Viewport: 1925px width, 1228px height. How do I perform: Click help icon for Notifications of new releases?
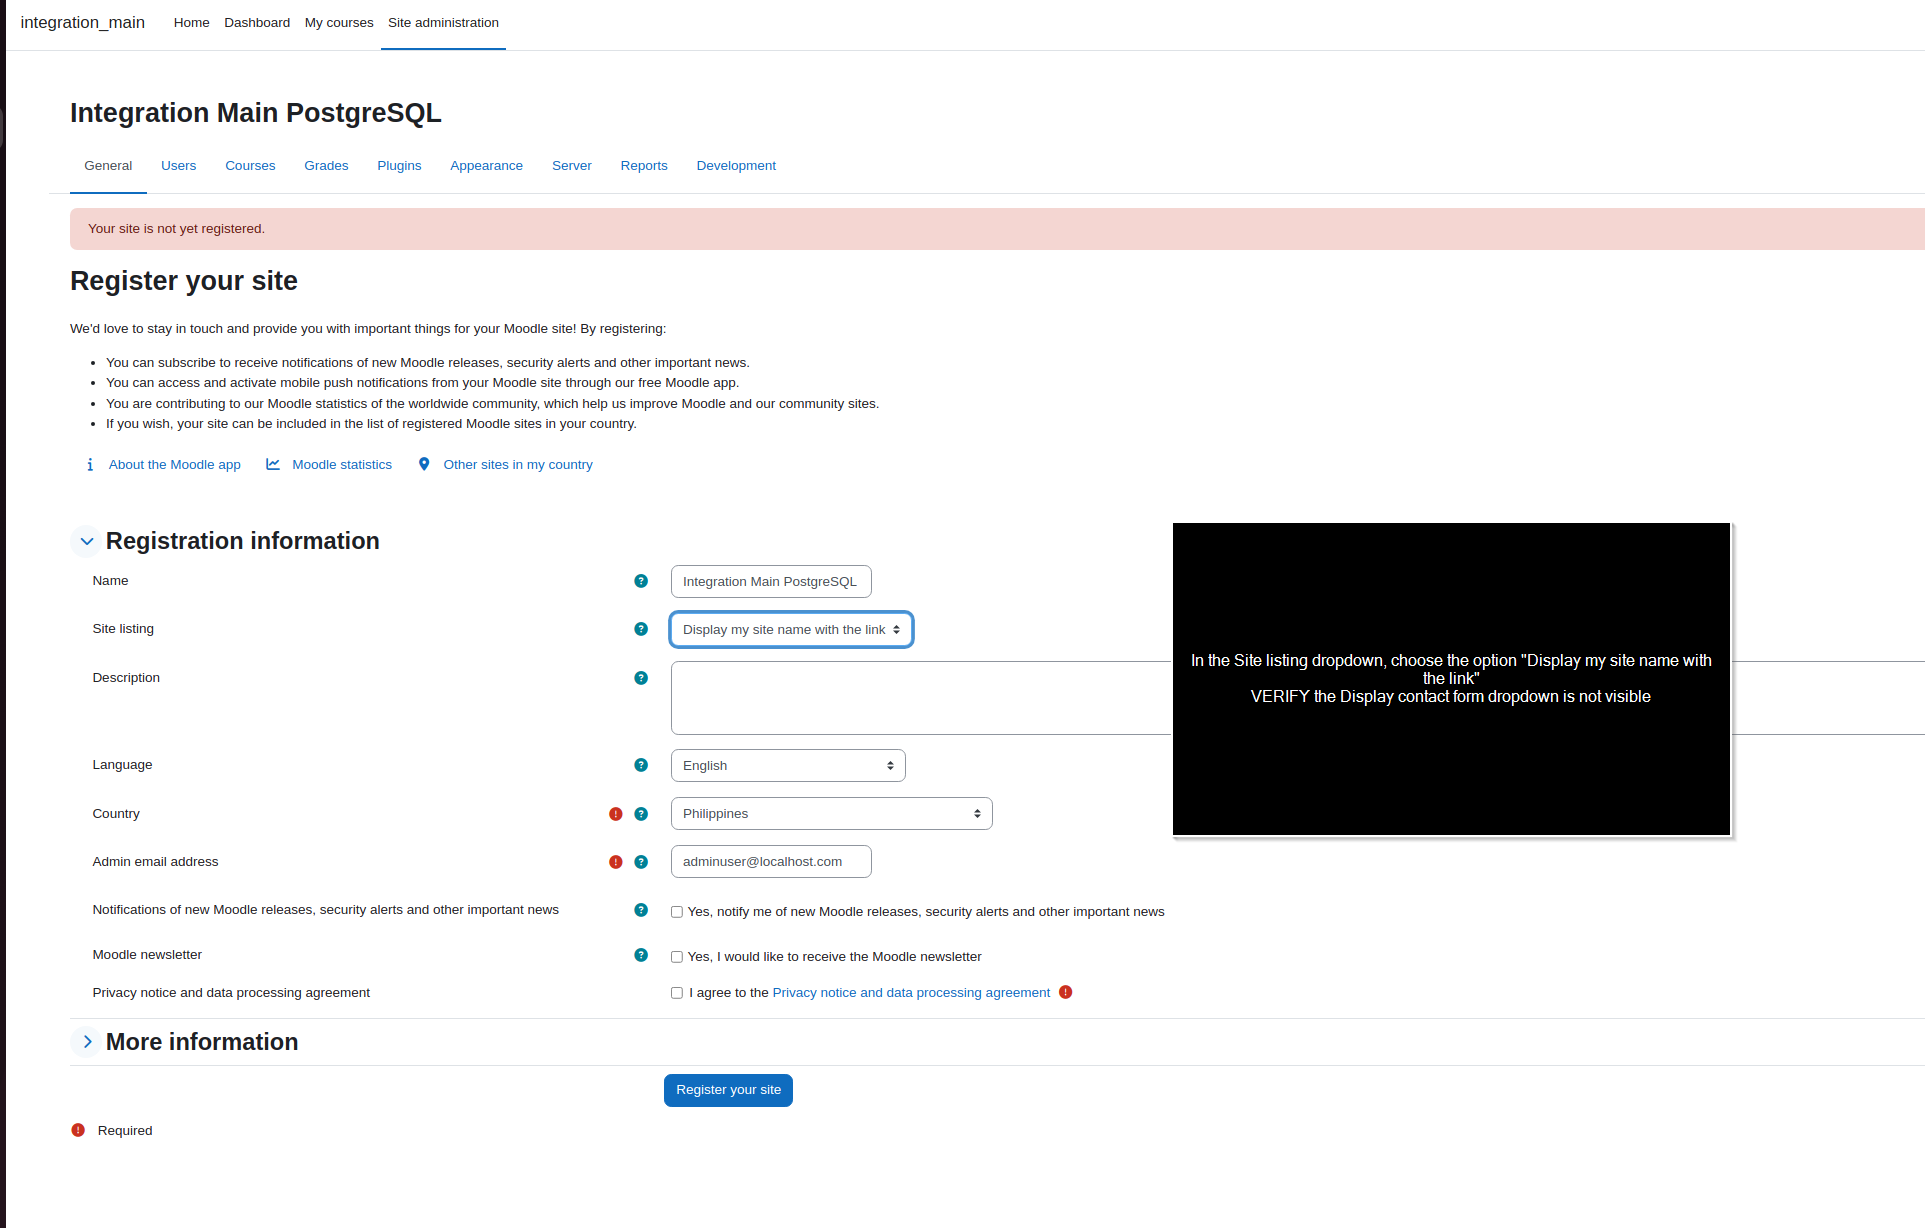click(x=641, y=910)
